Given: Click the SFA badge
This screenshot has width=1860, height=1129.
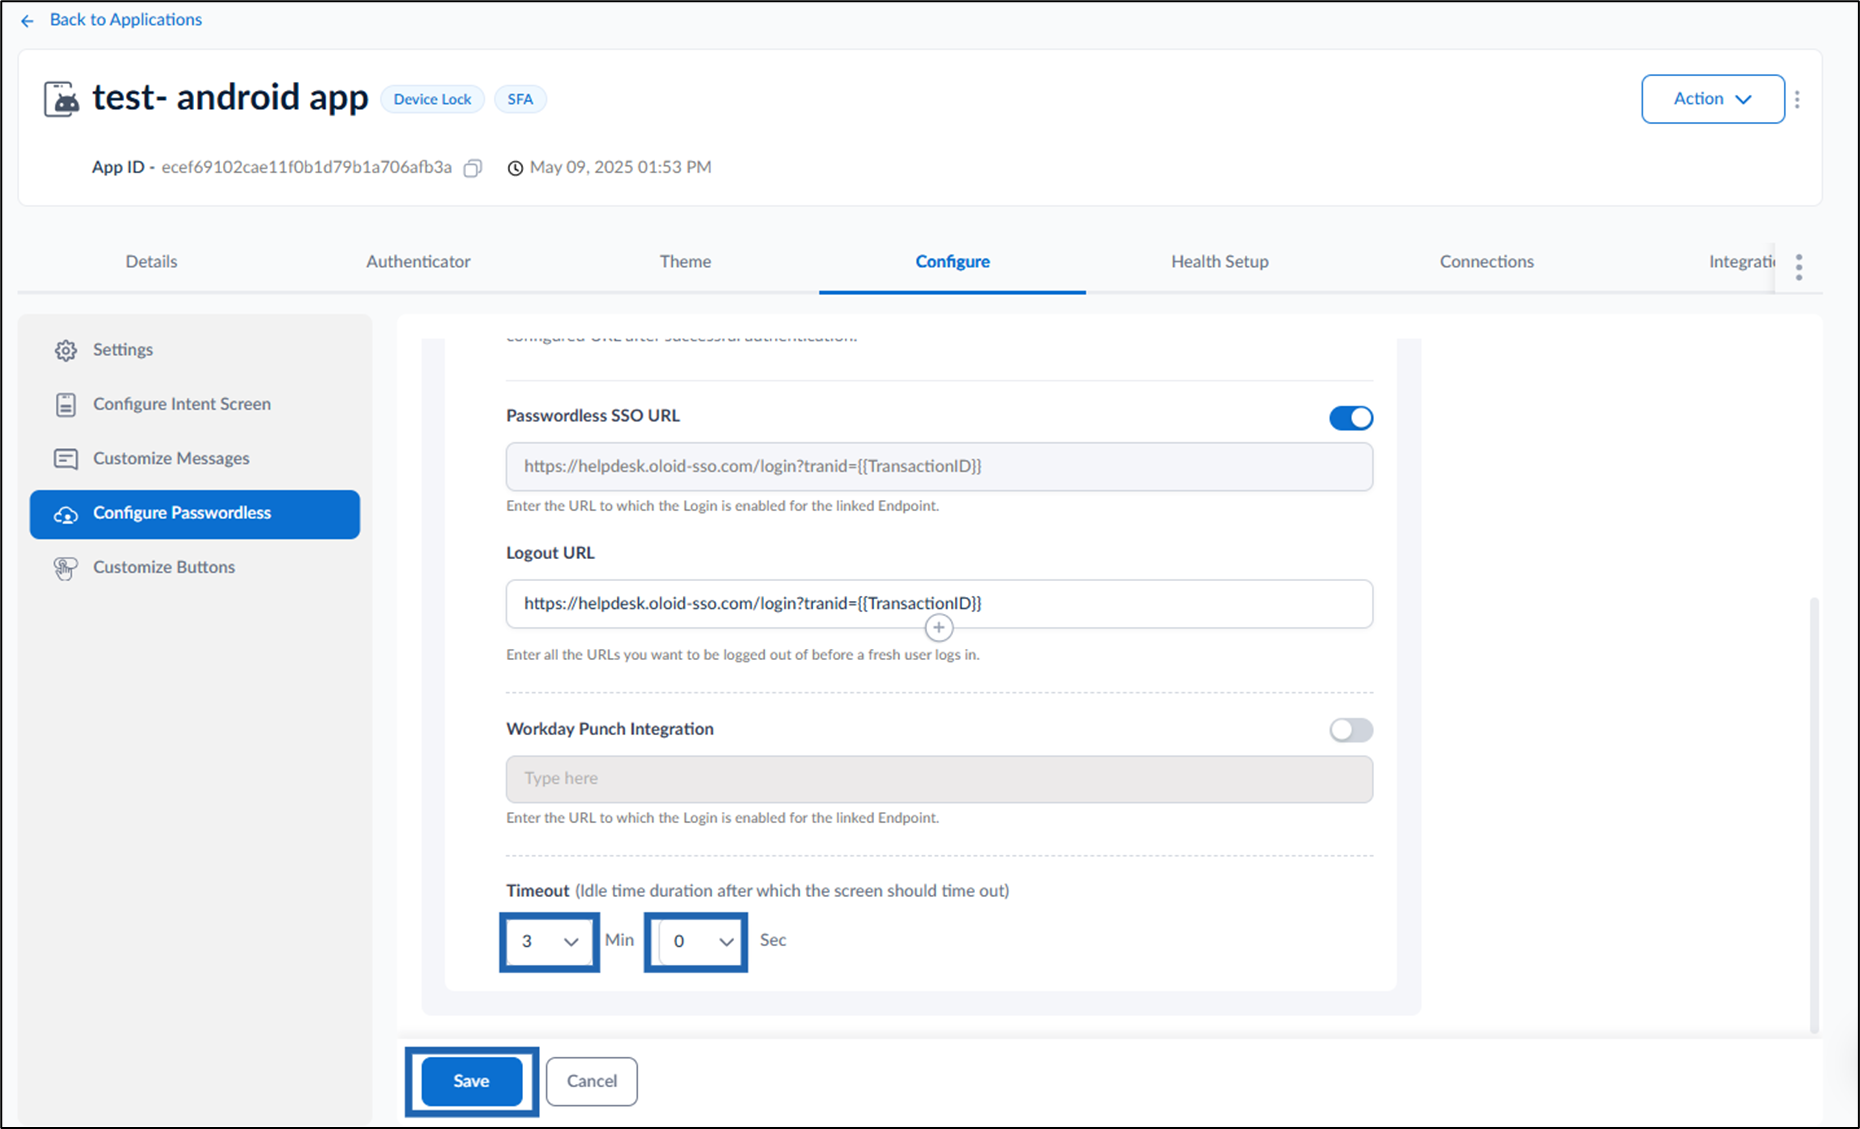Looking at the screenshot, I should (x=520, y=99).
